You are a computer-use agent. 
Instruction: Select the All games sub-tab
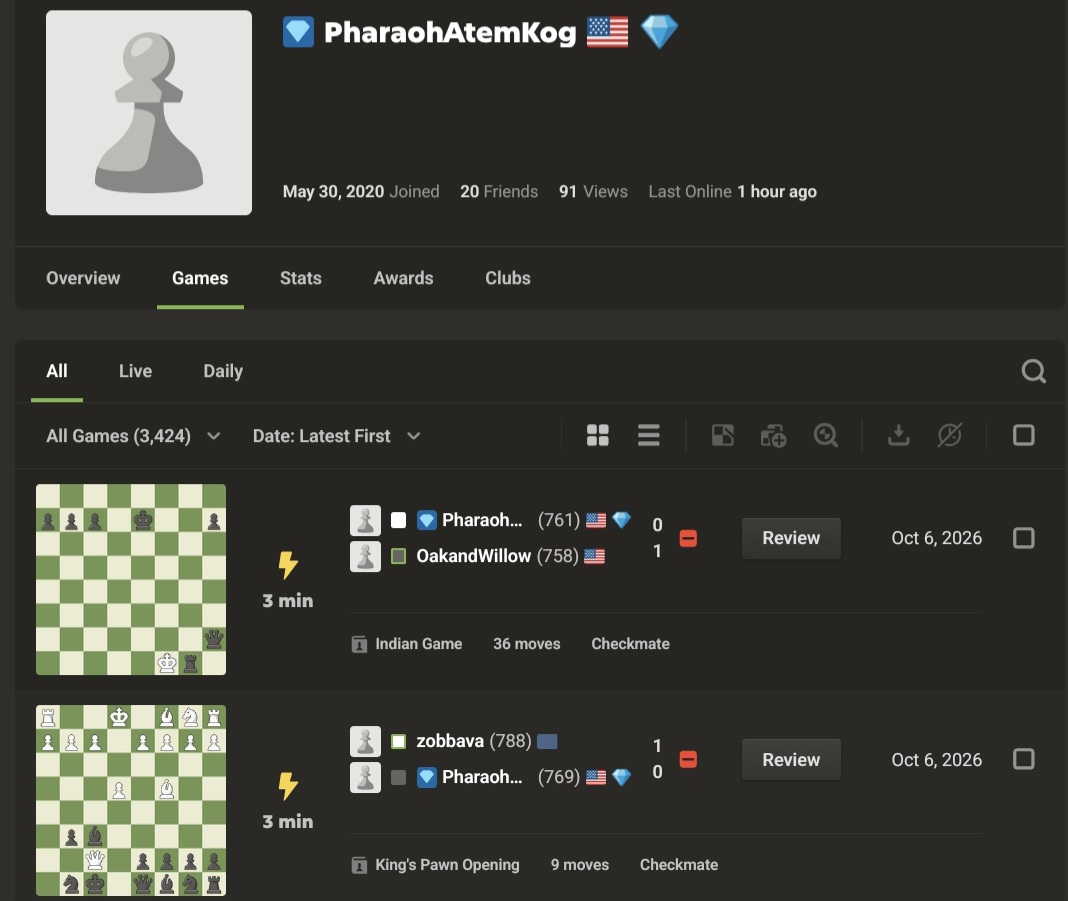coord(57,371)
